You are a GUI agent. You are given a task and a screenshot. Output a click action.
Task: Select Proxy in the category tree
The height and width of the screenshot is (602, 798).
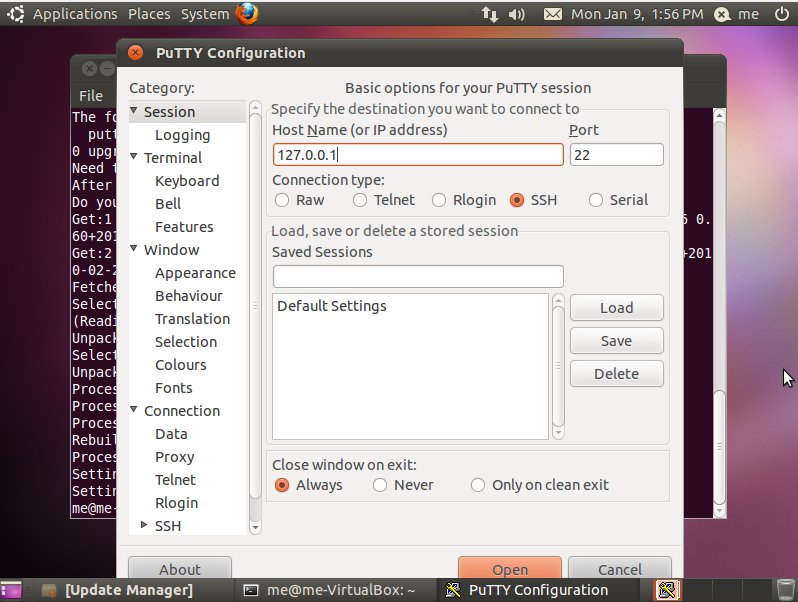pyautogui.click(x=175, y=457)
